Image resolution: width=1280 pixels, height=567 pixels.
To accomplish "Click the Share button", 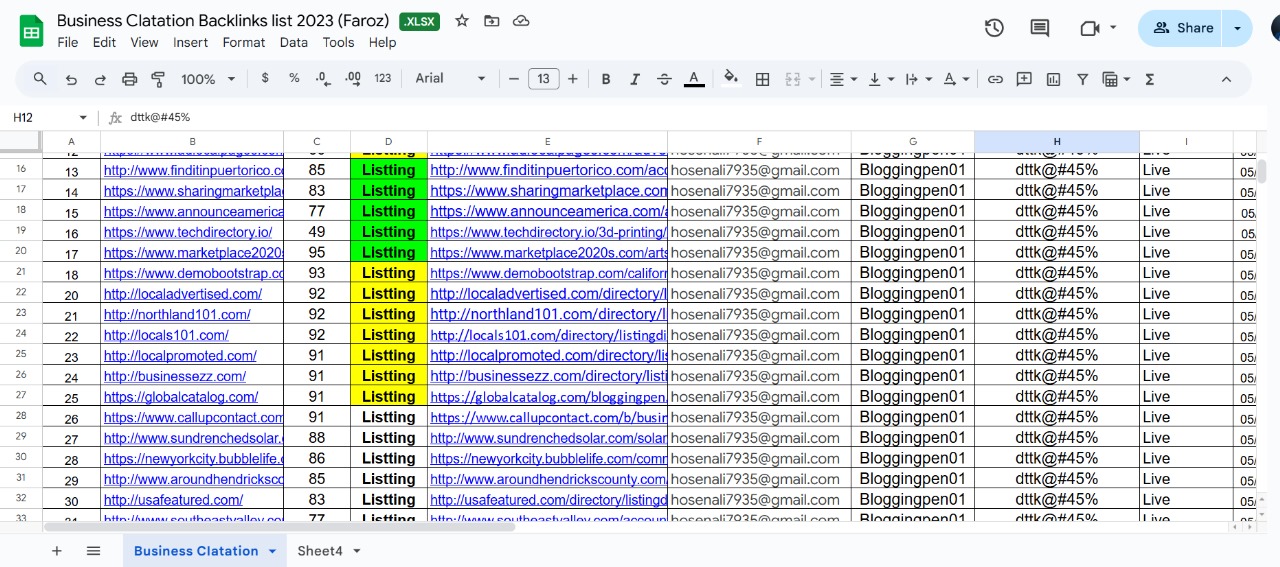I will [1183, 28].
